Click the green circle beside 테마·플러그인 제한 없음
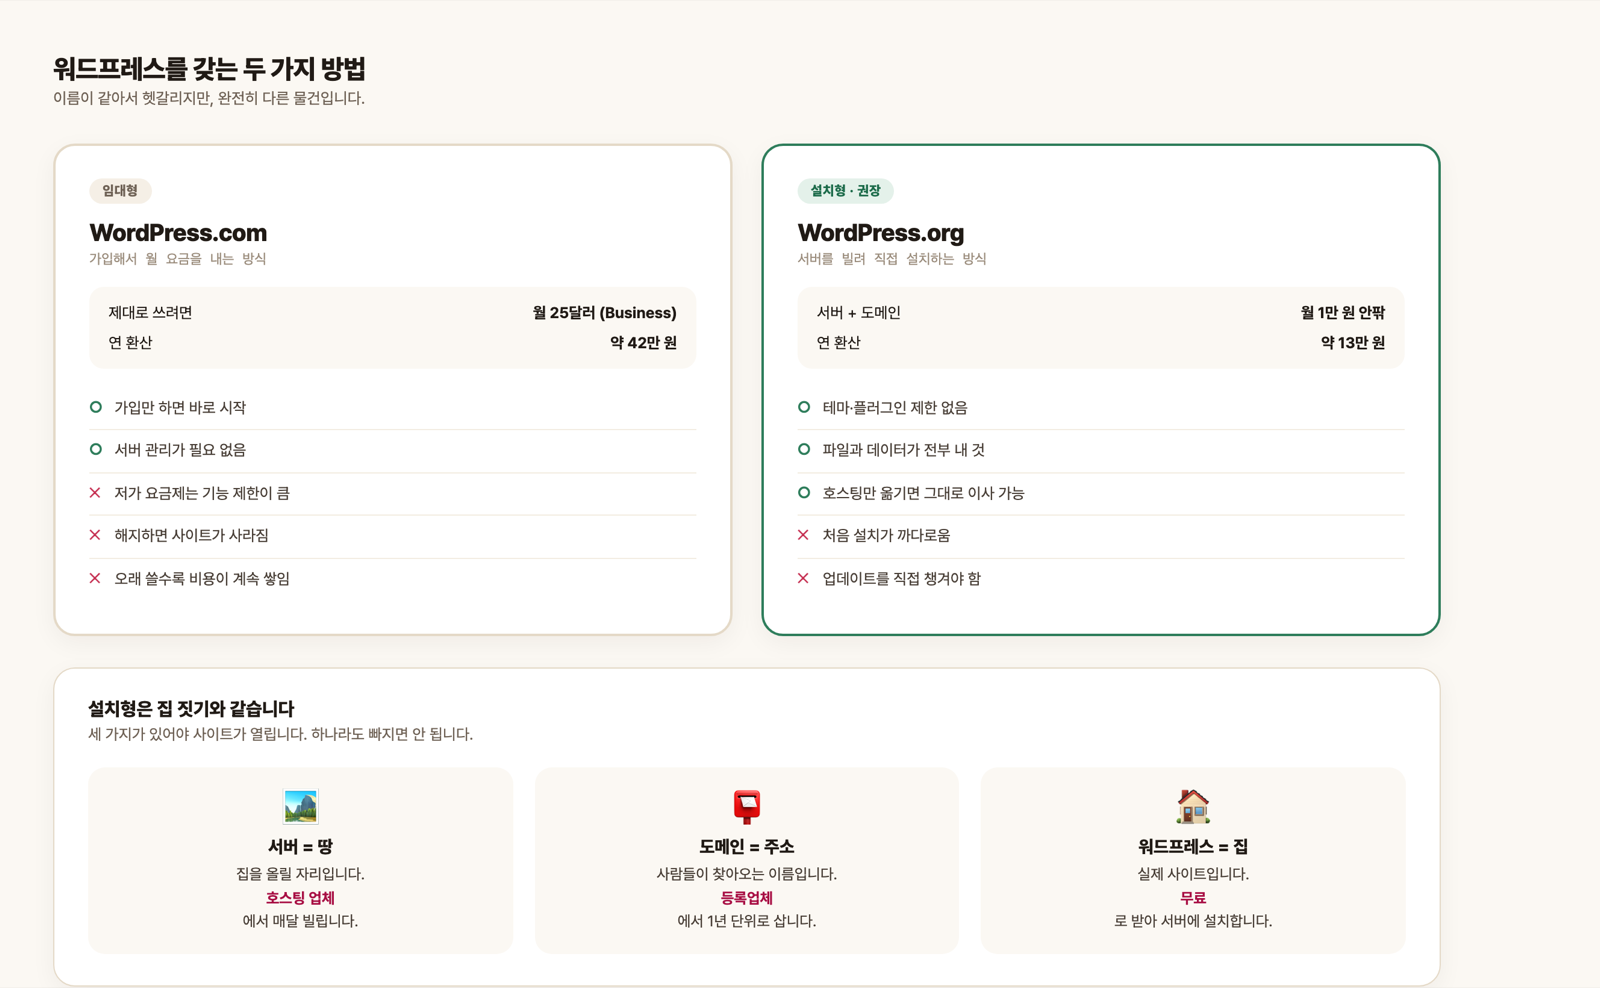 point(804,407)
